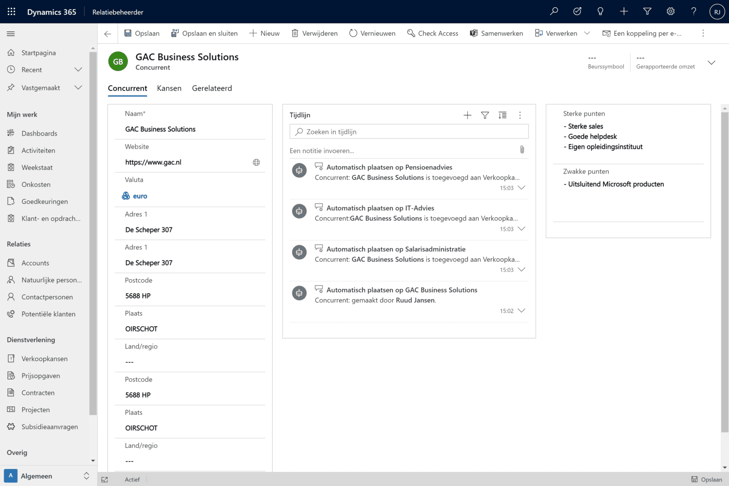The width and height of the screenshot is (729, 486).
Task: Click Opslaan in the command bar
Action: coord(142,33)
